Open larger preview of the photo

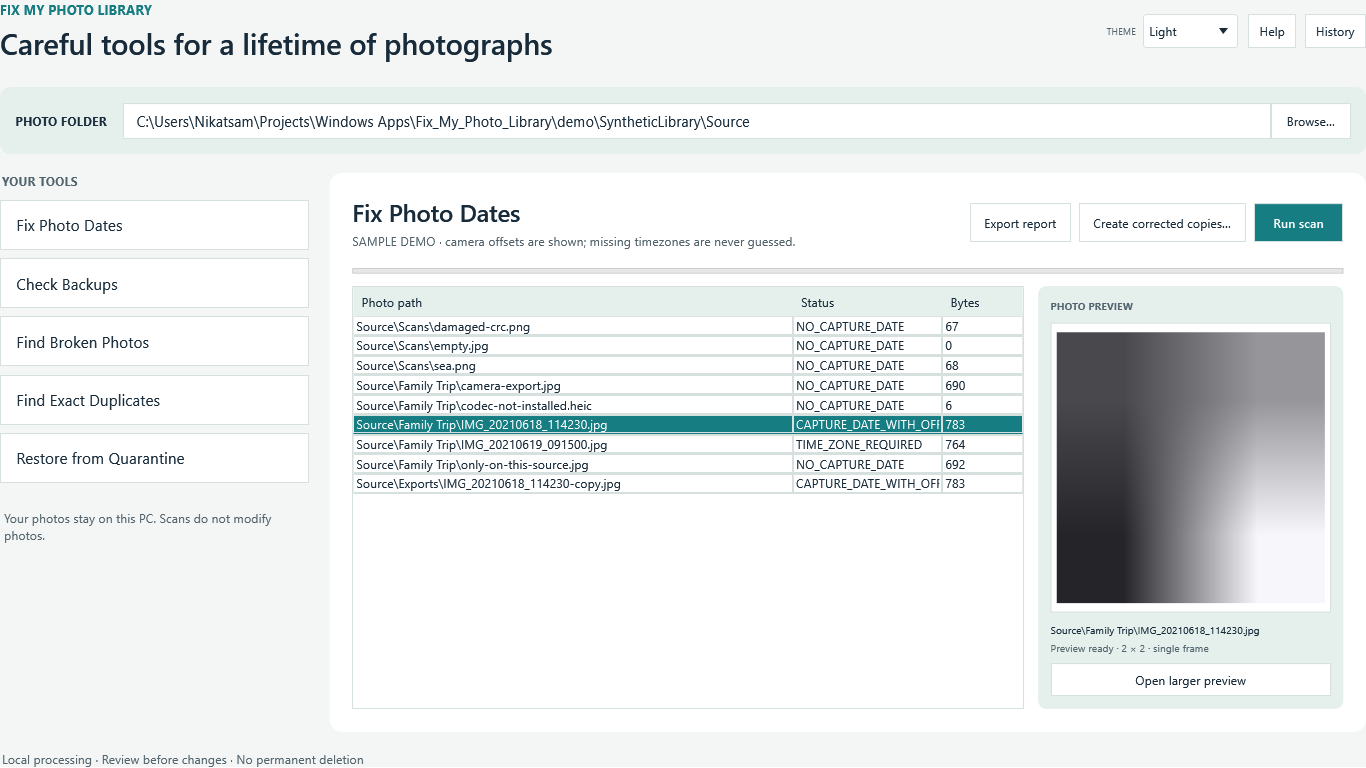coord(1190,680)
